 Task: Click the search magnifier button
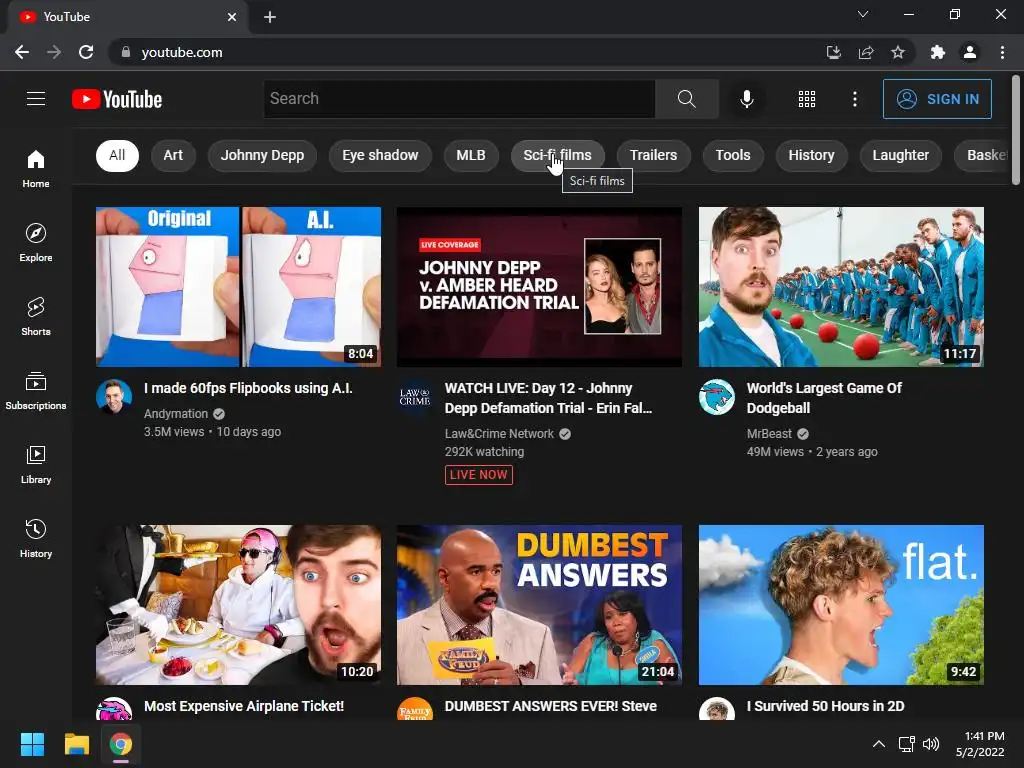(686, 99)
